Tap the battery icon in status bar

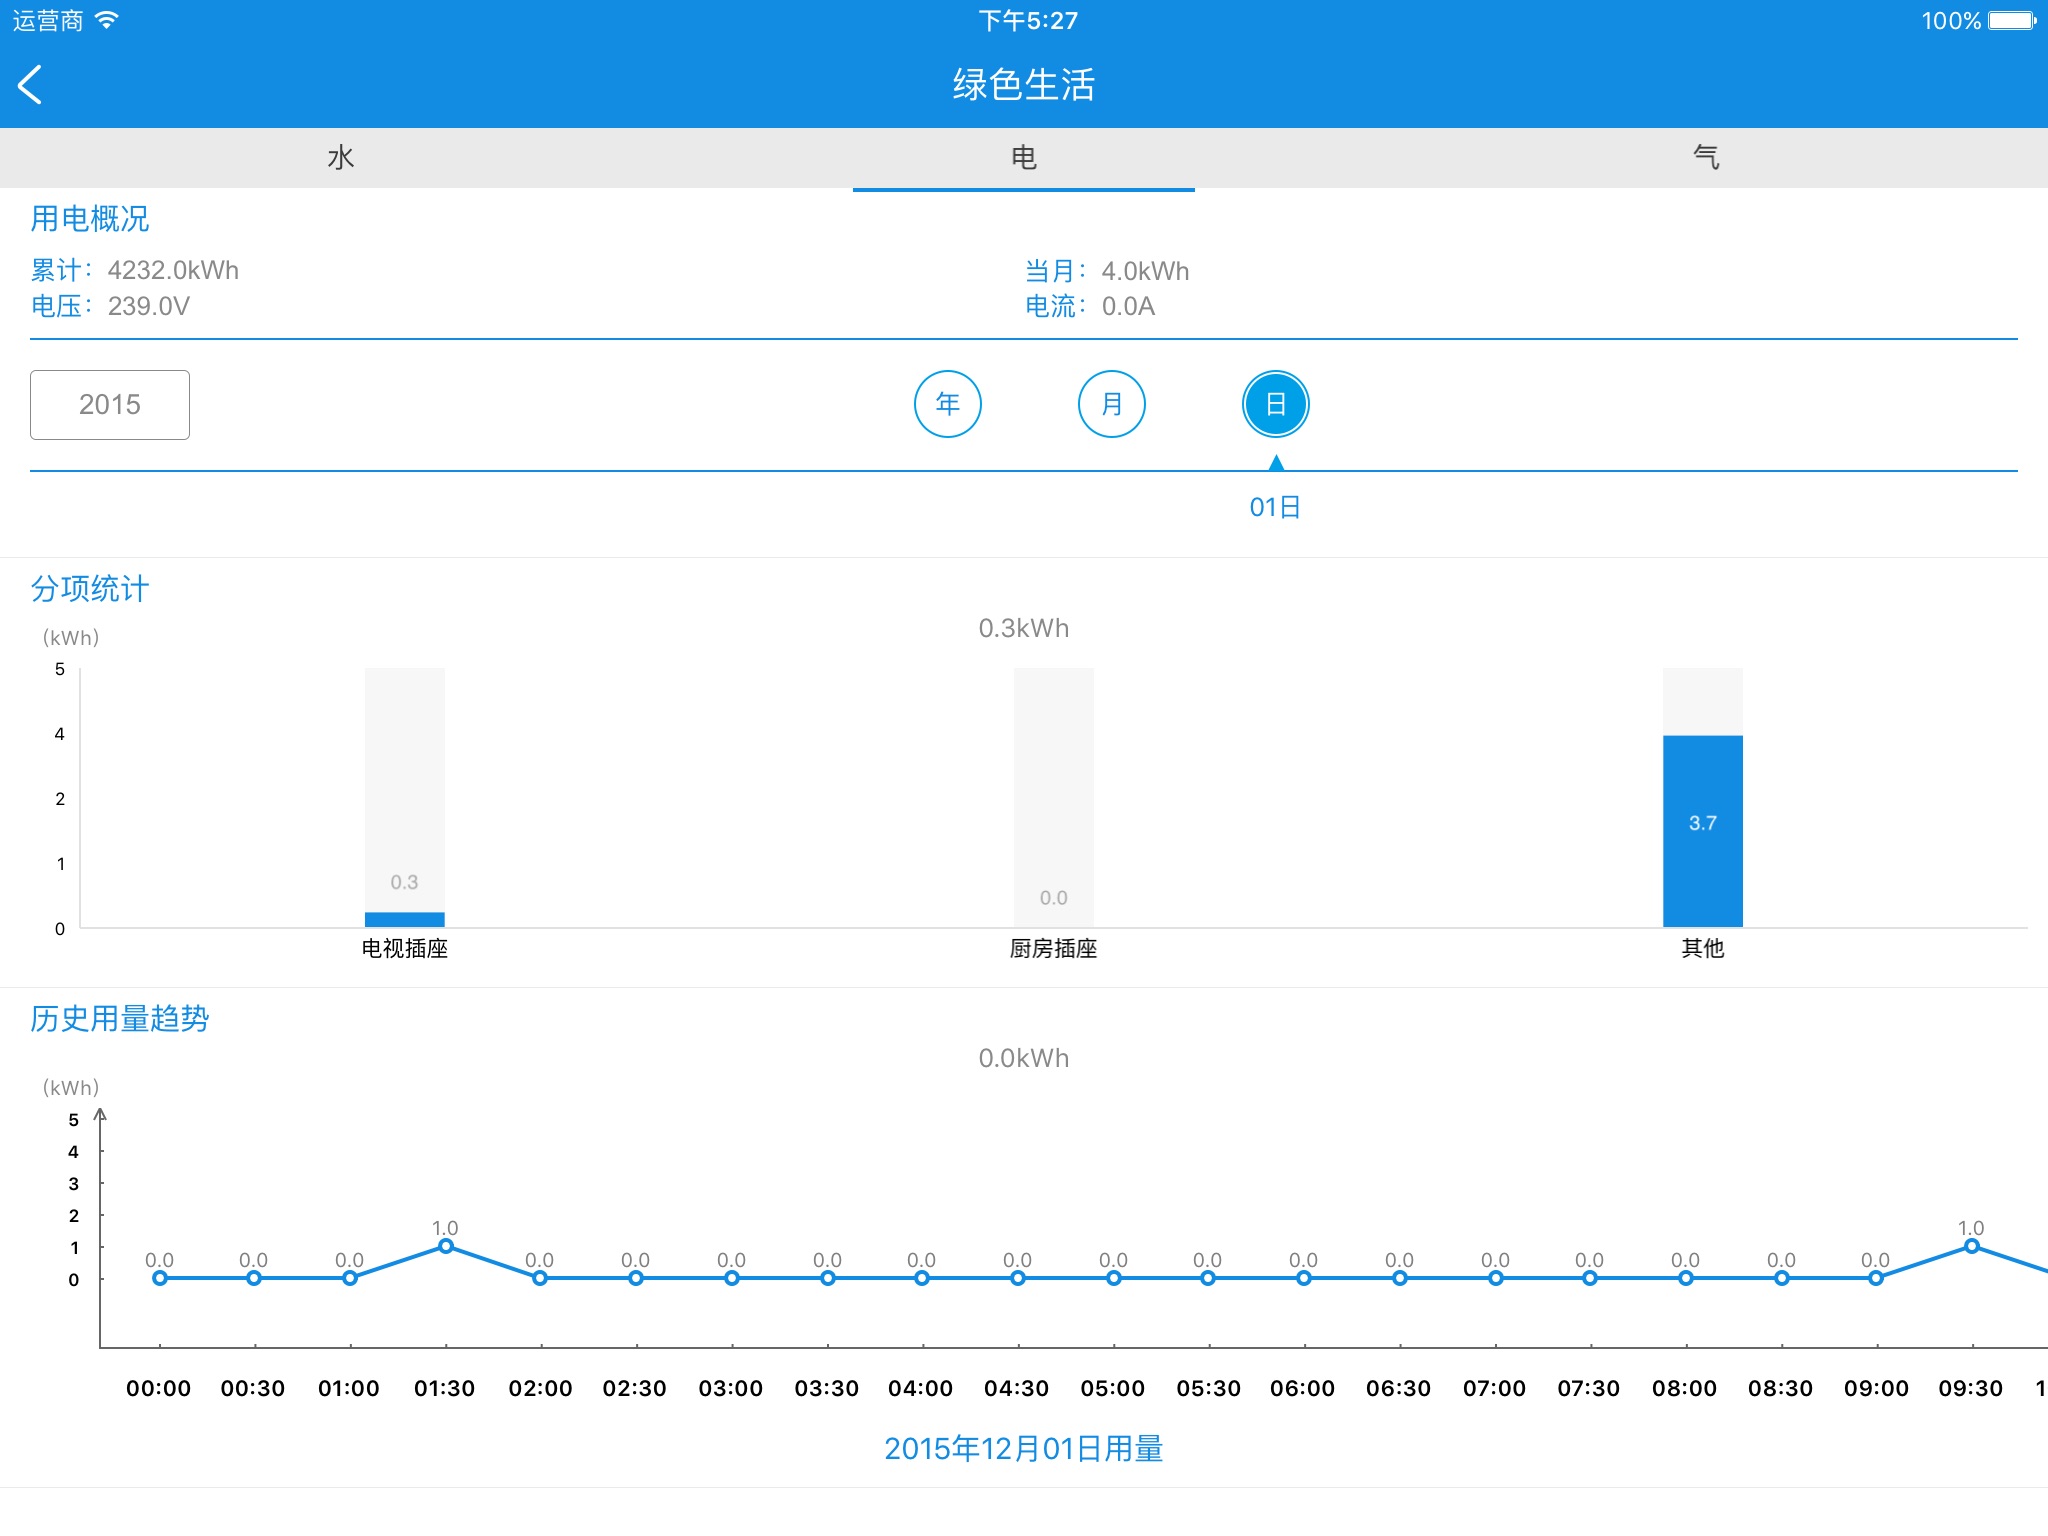click(2012, 20)
